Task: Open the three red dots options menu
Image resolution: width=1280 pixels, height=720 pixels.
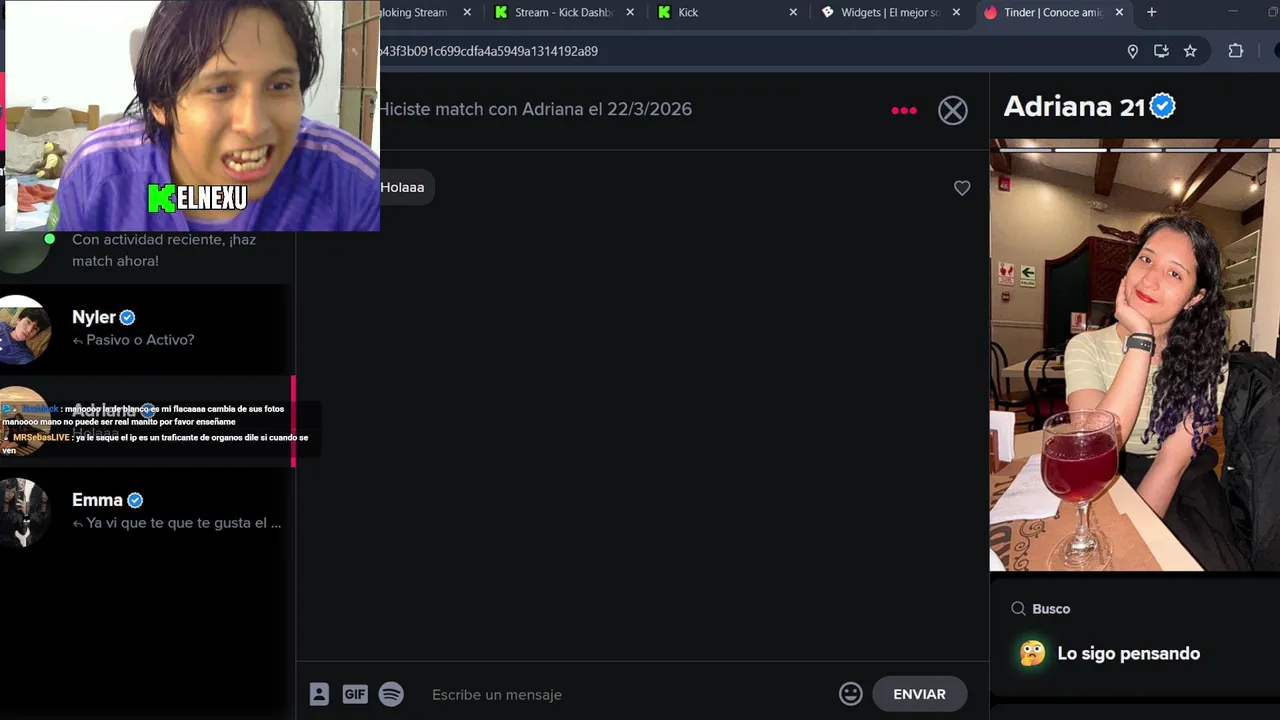Action: tap(904, 110)
